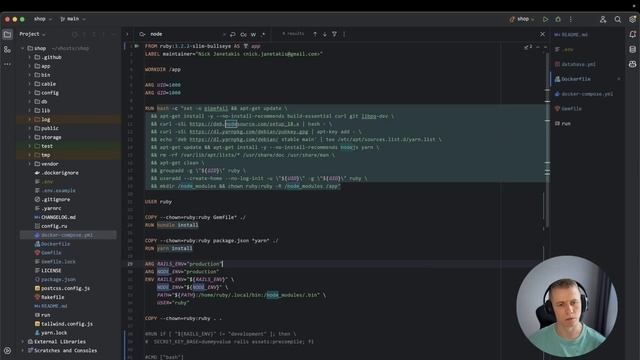Open the AI assistant icon on right stripe
Image resolution: width=640 pixels, height=360 pixels.
click(x=632, y=64)
